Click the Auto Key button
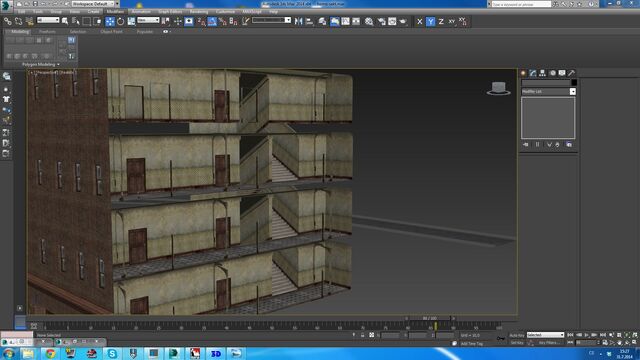 517,335
